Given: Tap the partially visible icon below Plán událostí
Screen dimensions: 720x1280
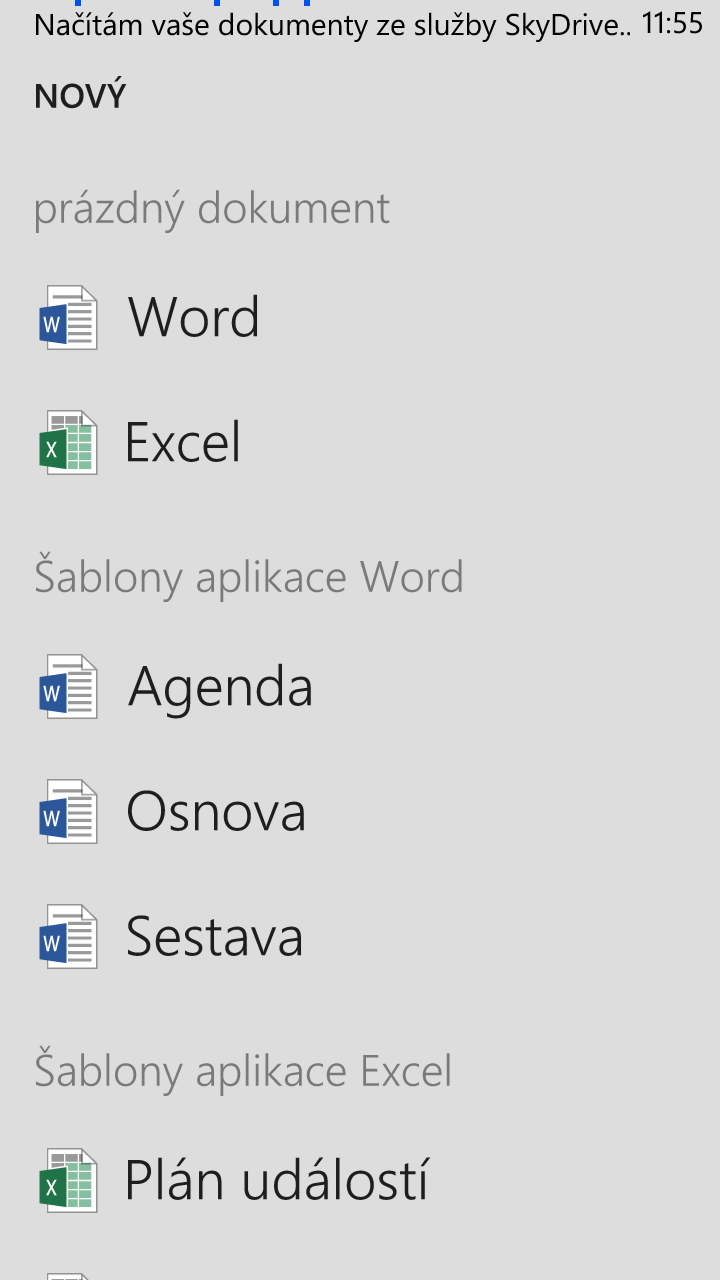Looking at the screenshot, I should pos(68,1274).
